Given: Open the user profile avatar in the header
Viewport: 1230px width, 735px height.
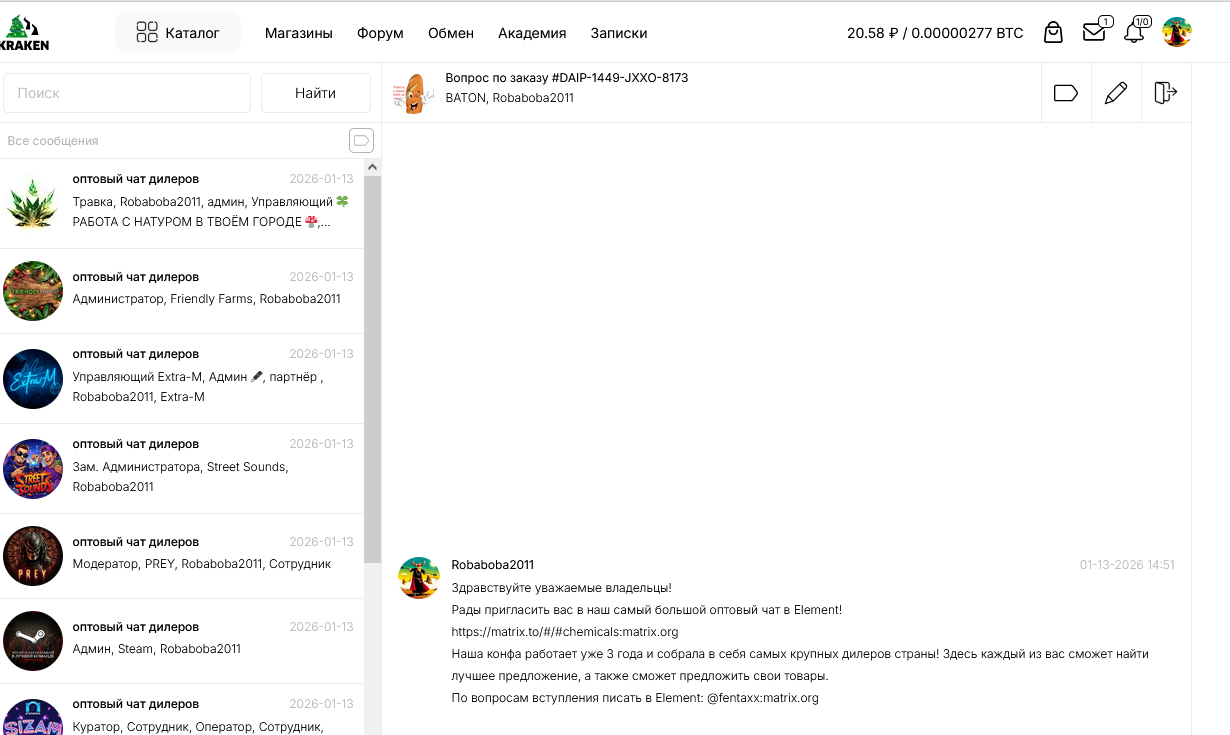Looking at the screenshot, I should pyautogui.click(x=1177, y=32).
